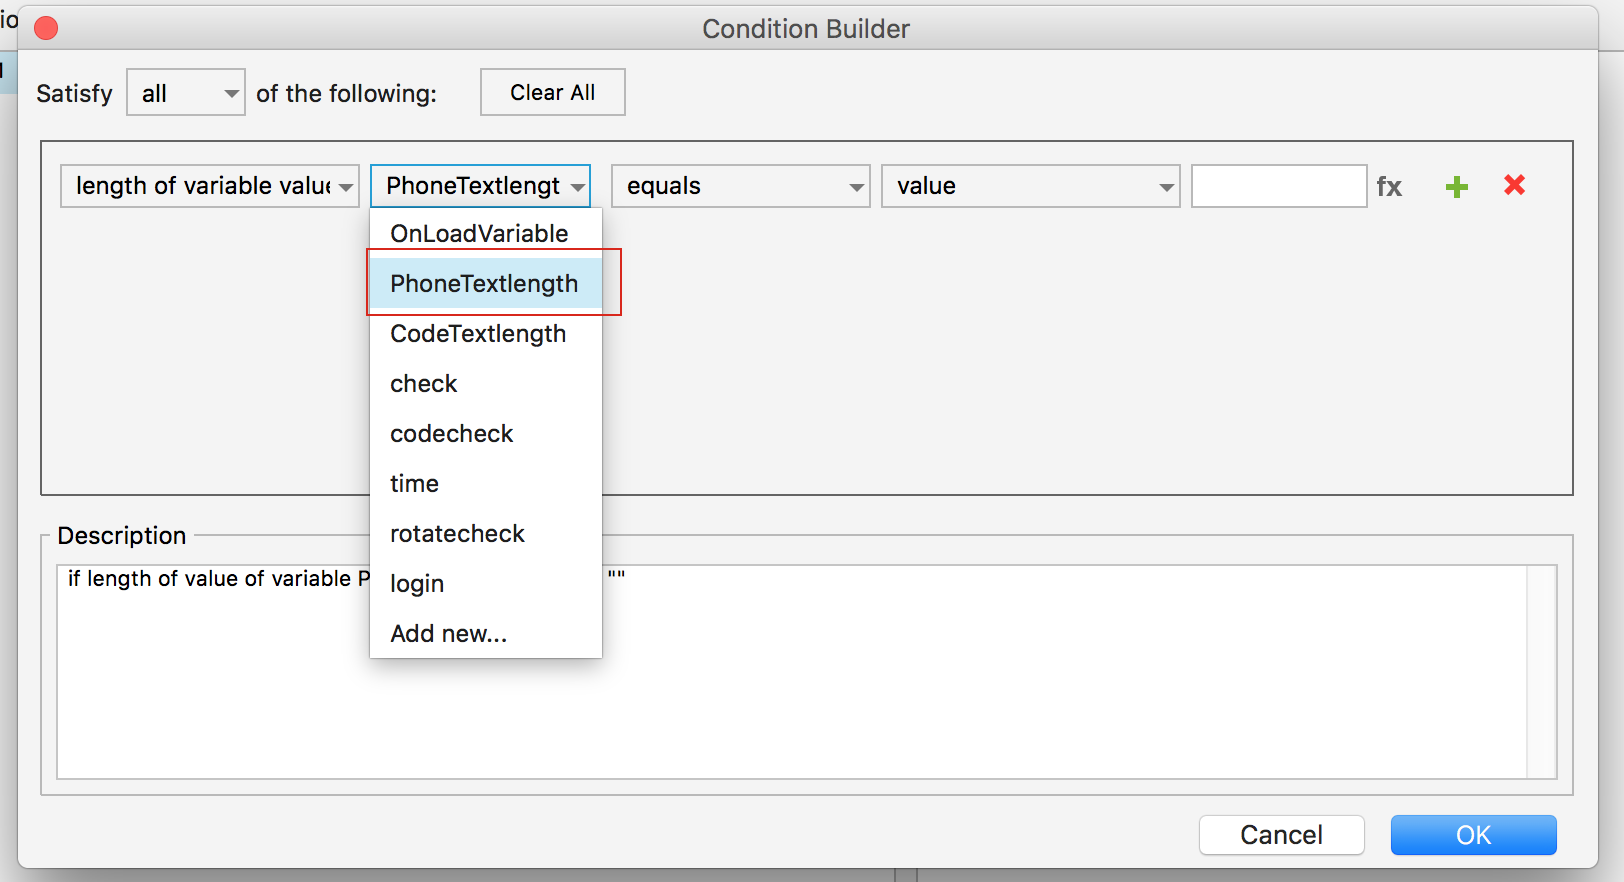Choose PhoneTextlength in the variable list

484,284
